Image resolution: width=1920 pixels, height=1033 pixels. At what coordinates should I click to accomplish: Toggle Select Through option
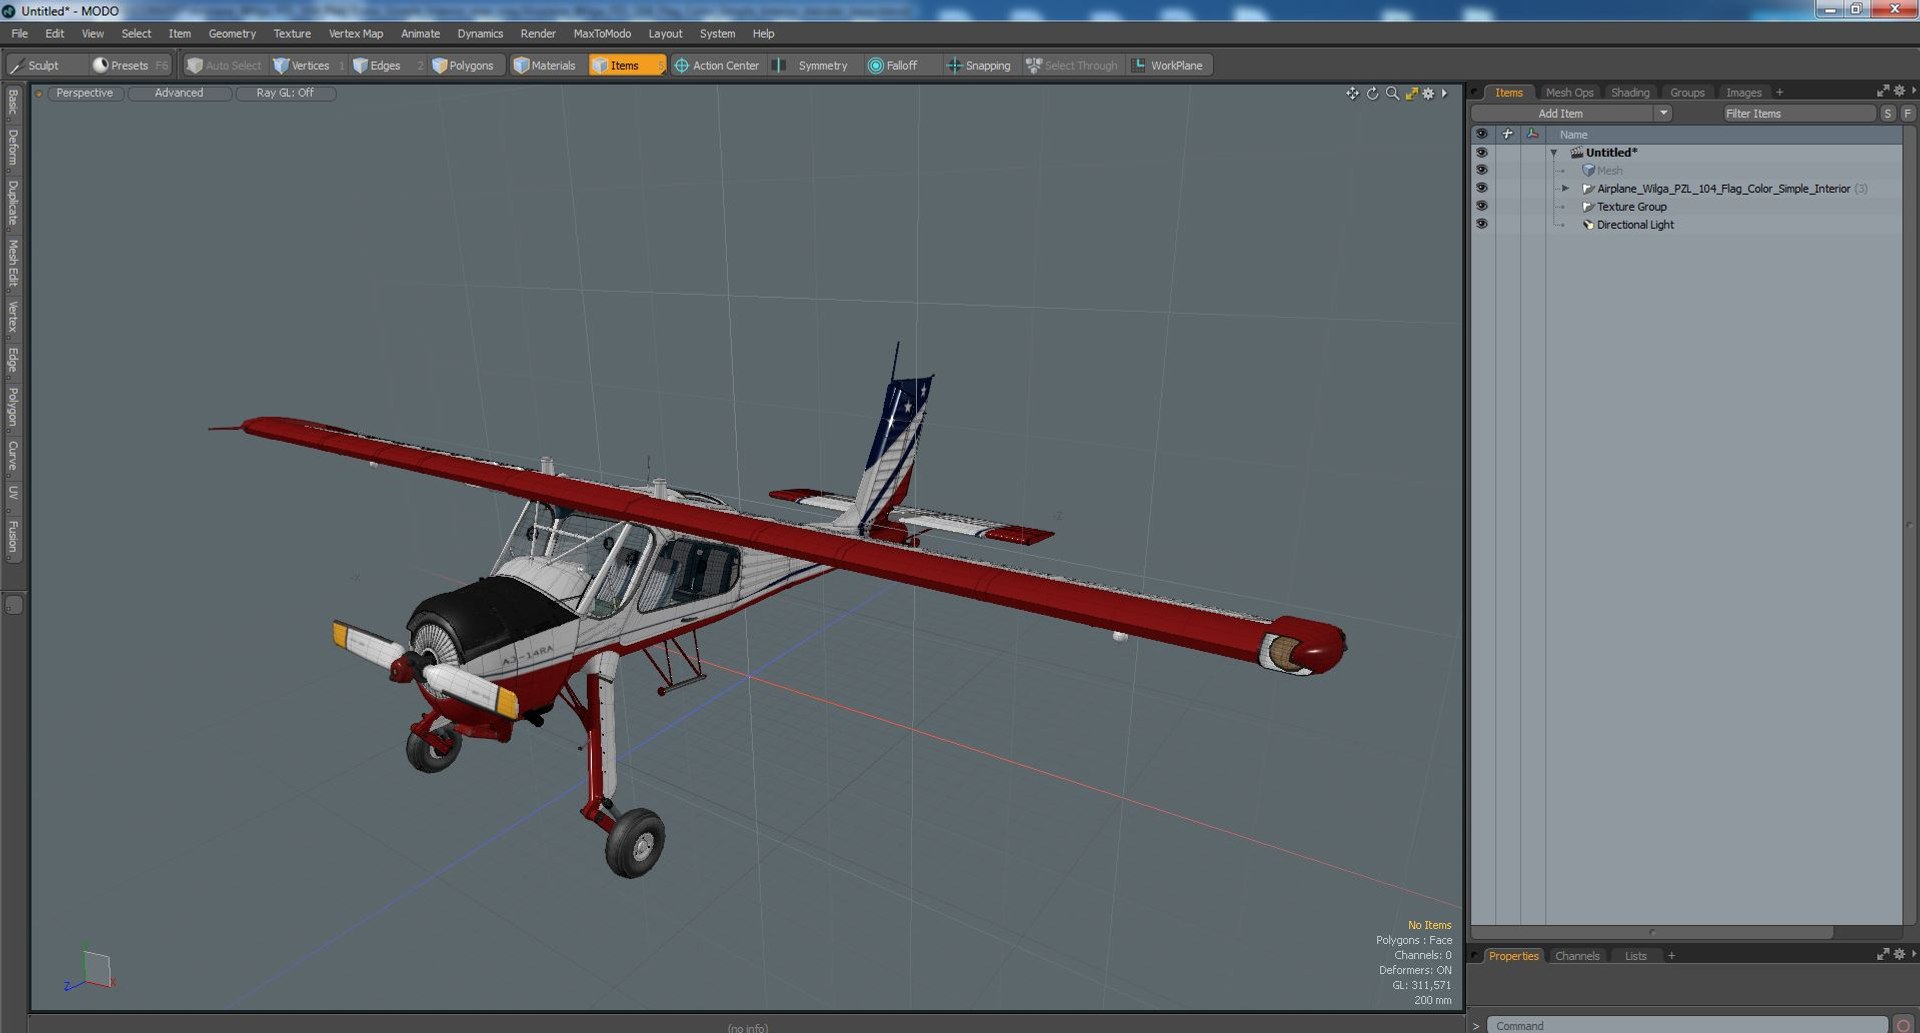(1072, 65)
